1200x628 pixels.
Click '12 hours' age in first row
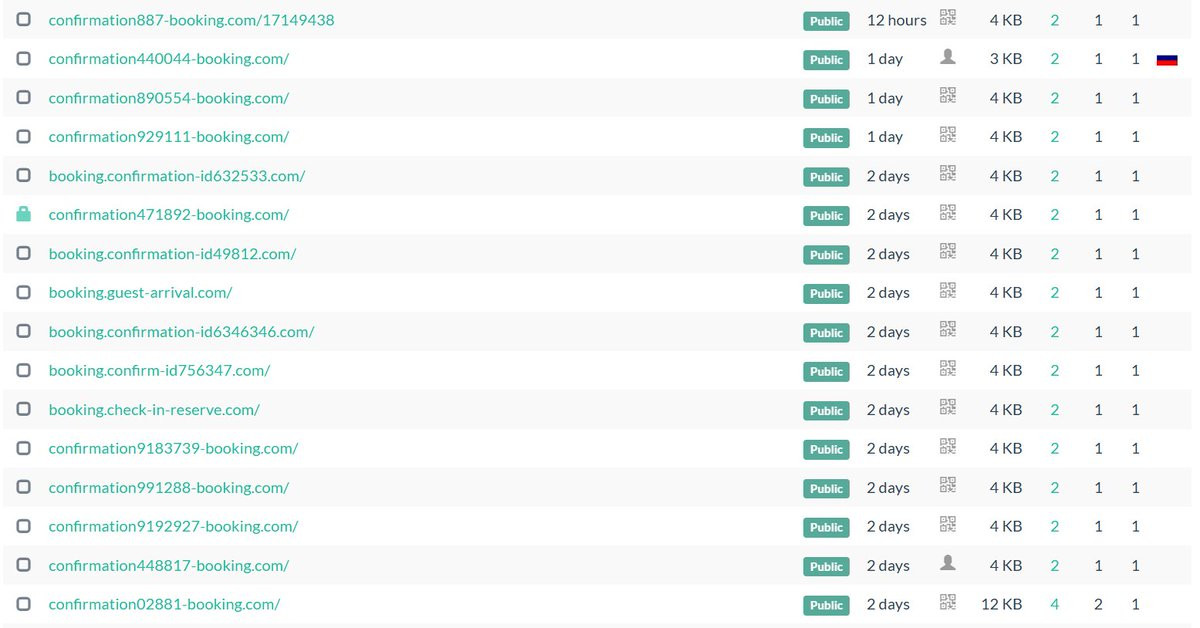pos(896,20)
